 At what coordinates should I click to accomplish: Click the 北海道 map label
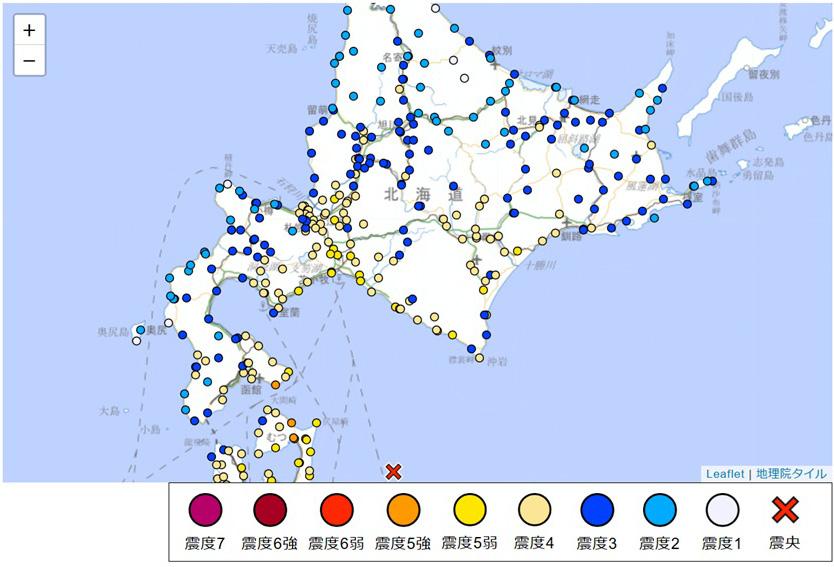pos(424,195)
